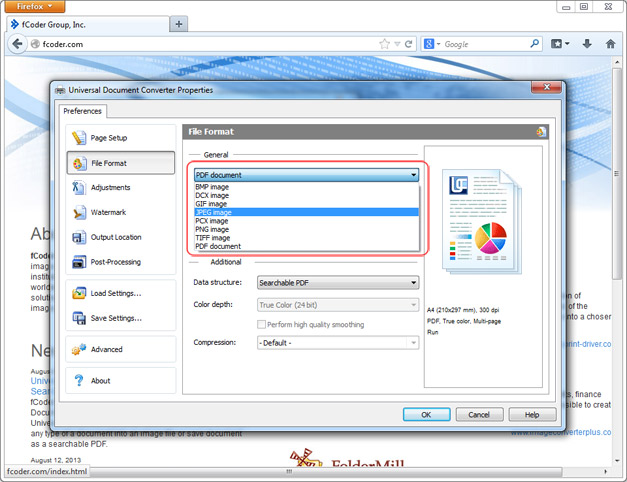Click the Google search engine icon
The height and width of the screenshot is (482, 627).
pyautogui.click(x=429, y=44)
